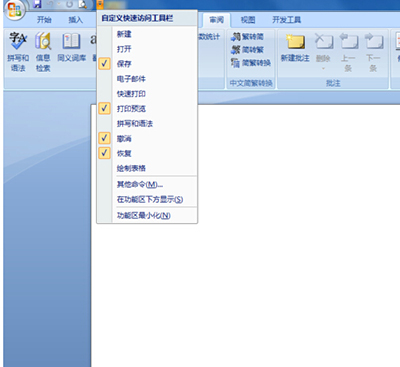Open the 视图 ribbon tab

click(x=248, y=20)
